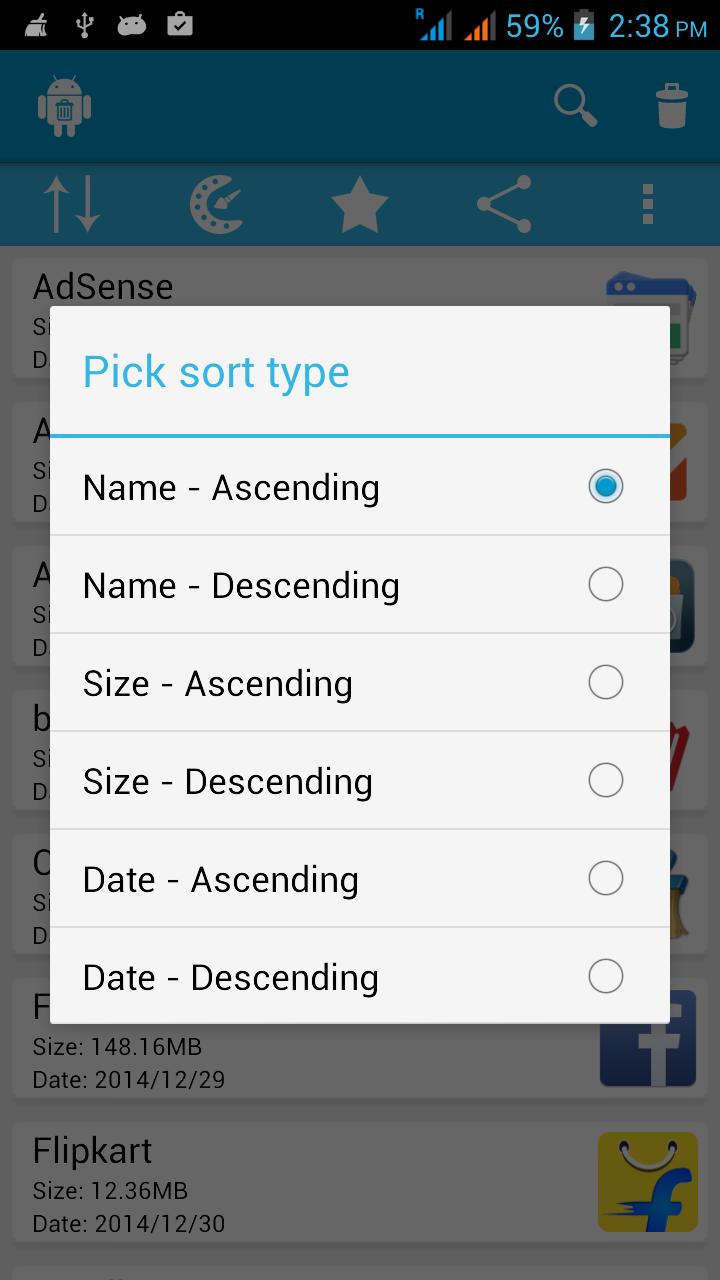Tap the AdSense app name
Viewport: 720px width, 1280px height.
coord(103,287)
